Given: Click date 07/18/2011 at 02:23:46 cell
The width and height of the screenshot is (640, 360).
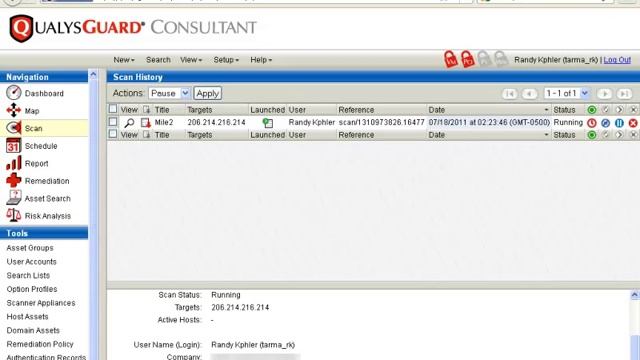Looking at the screenshot, I should 489,122.
